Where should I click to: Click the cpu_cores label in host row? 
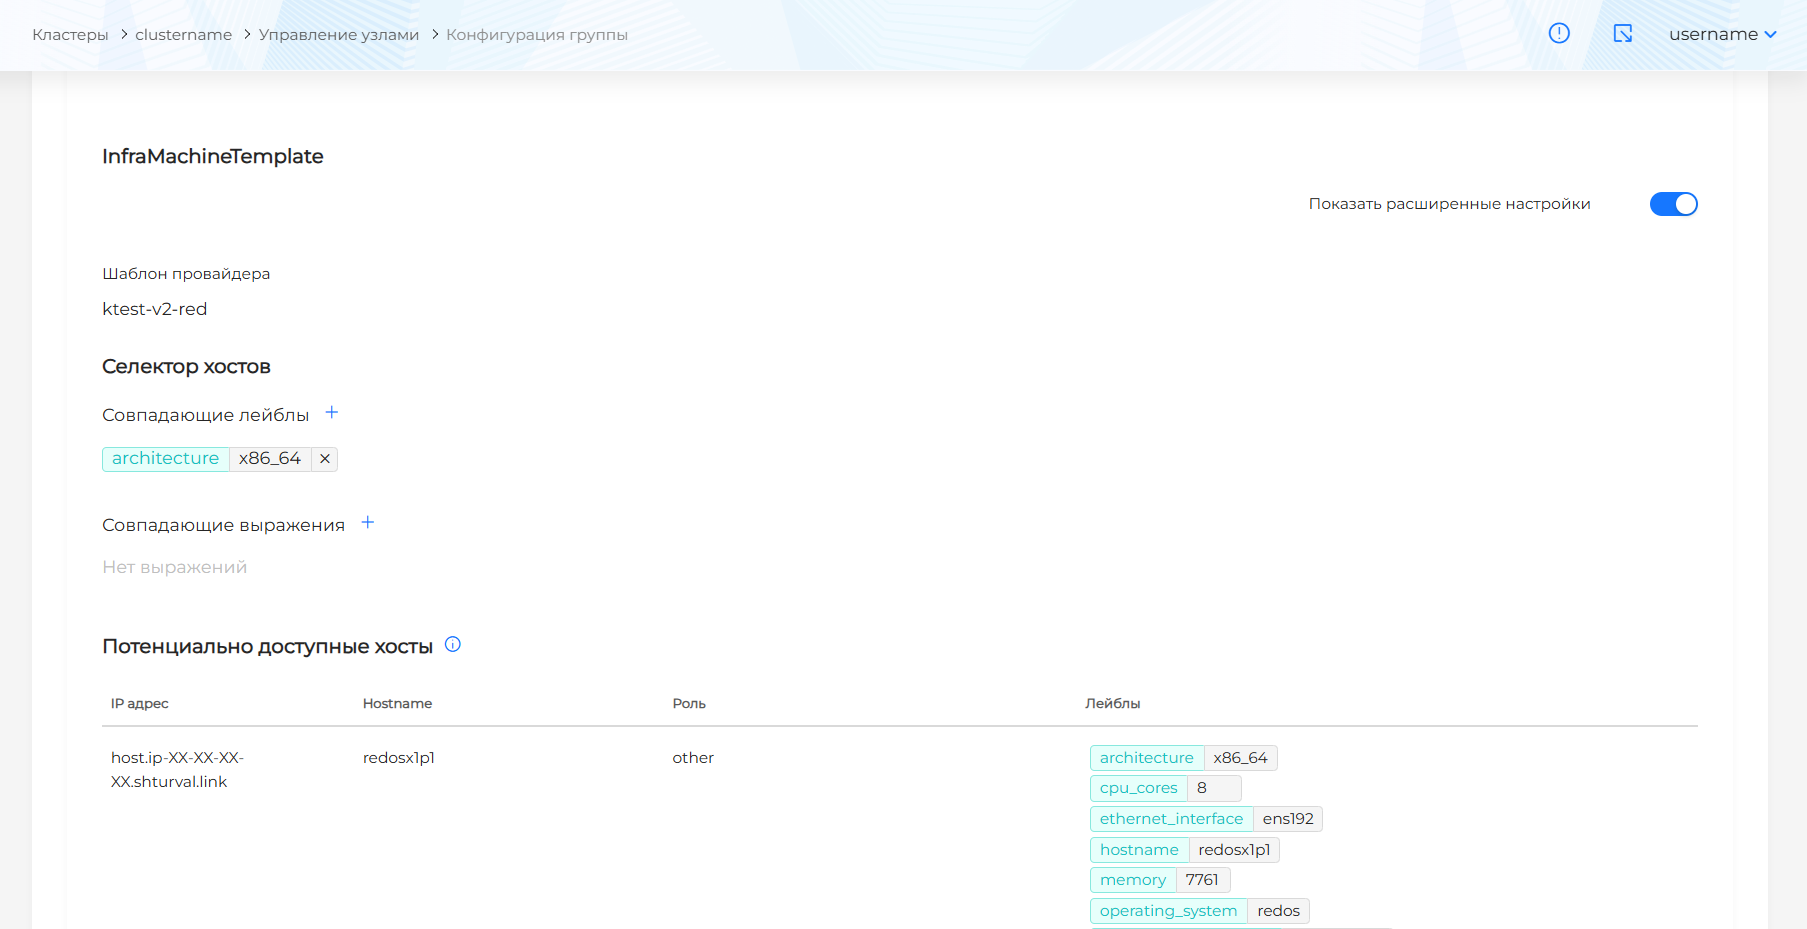click(1139, 788)
